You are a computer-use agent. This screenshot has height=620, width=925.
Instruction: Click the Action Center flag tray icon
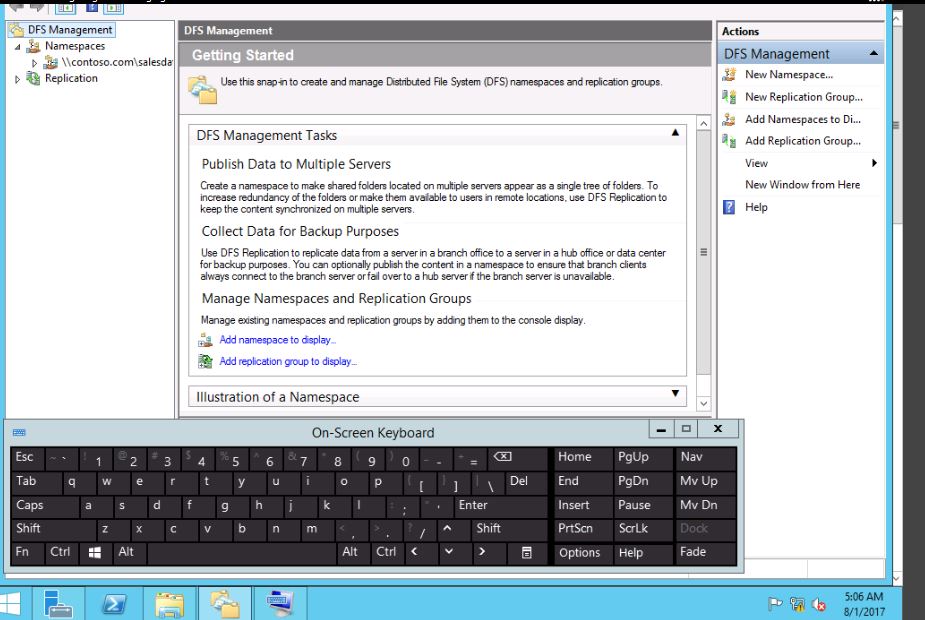775,603
